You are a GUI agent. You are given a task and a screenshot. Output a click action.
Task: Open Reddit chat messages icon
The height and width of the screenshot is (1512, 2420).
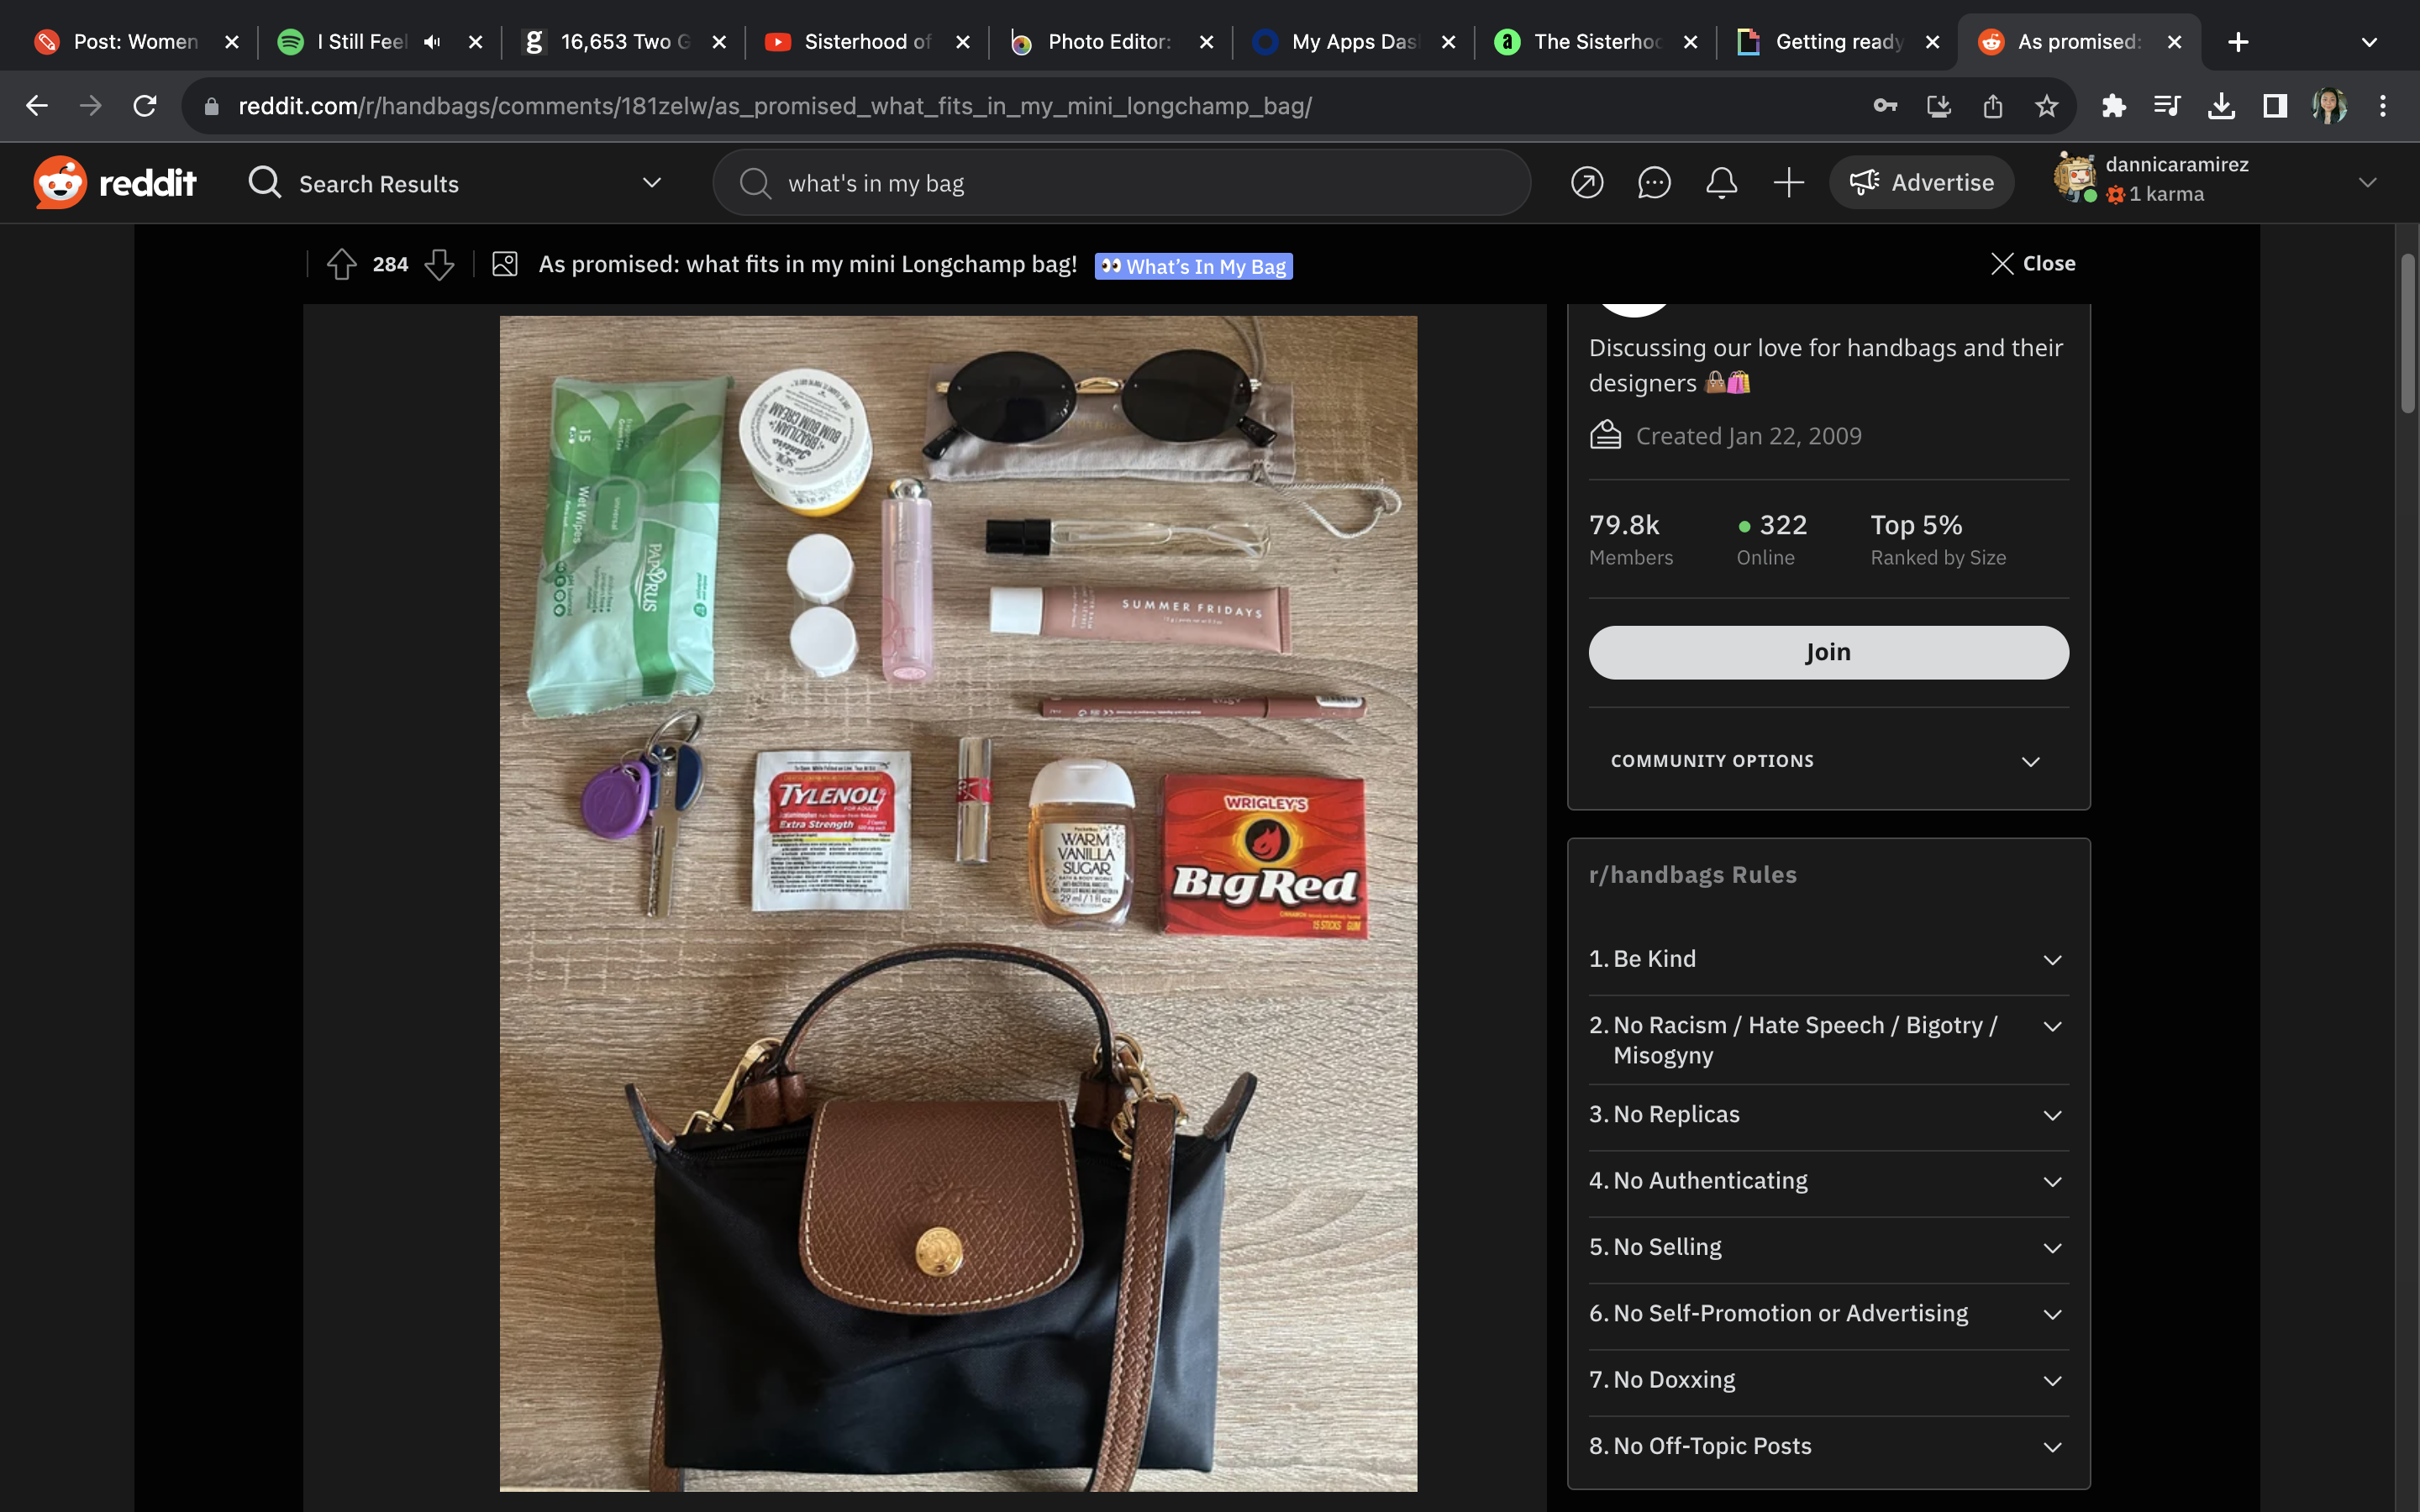click(x=1654, y=183)
